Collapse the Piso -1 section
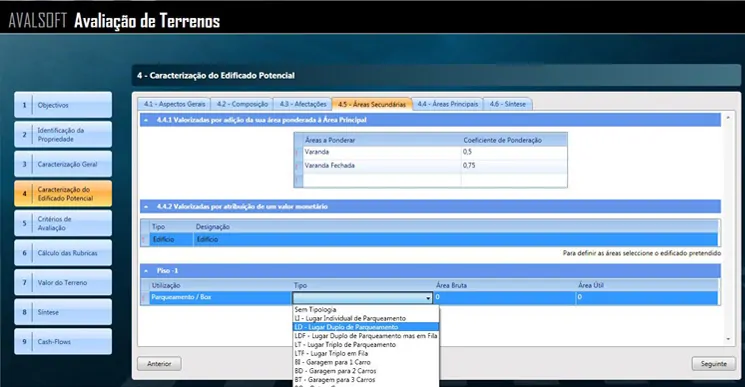 point(146,271)
